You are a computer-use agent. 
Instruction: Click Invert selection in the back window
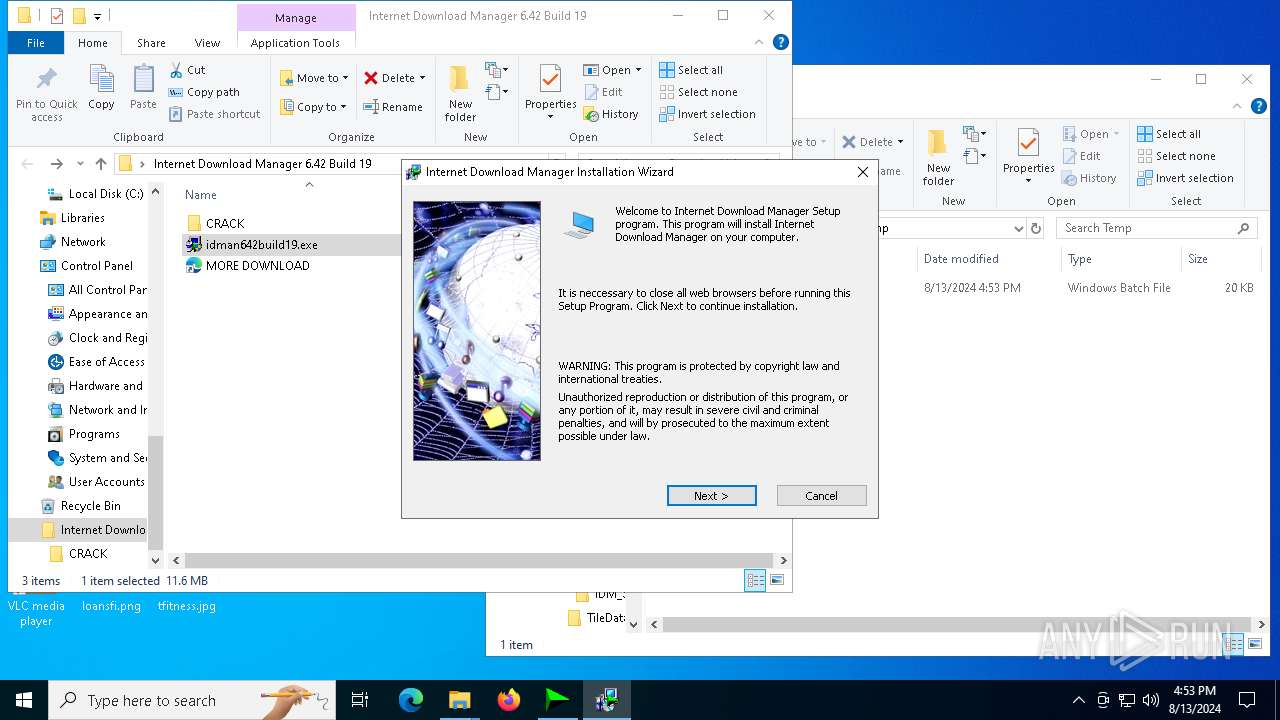pos(1185,178)
